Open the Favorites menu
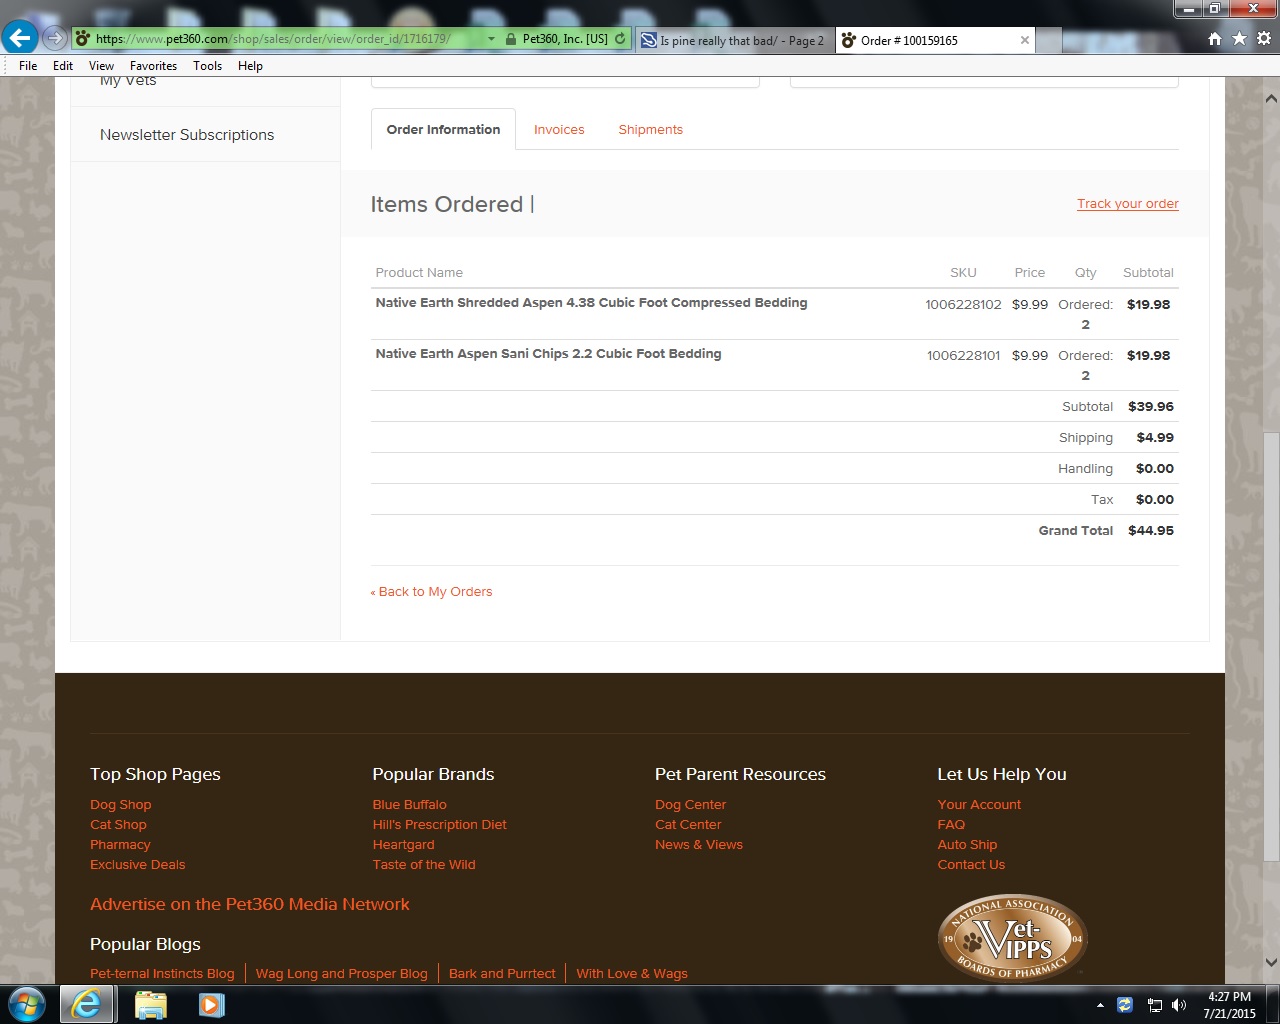The width and height of the screenshot is (1280, 1024). (153, 66)
